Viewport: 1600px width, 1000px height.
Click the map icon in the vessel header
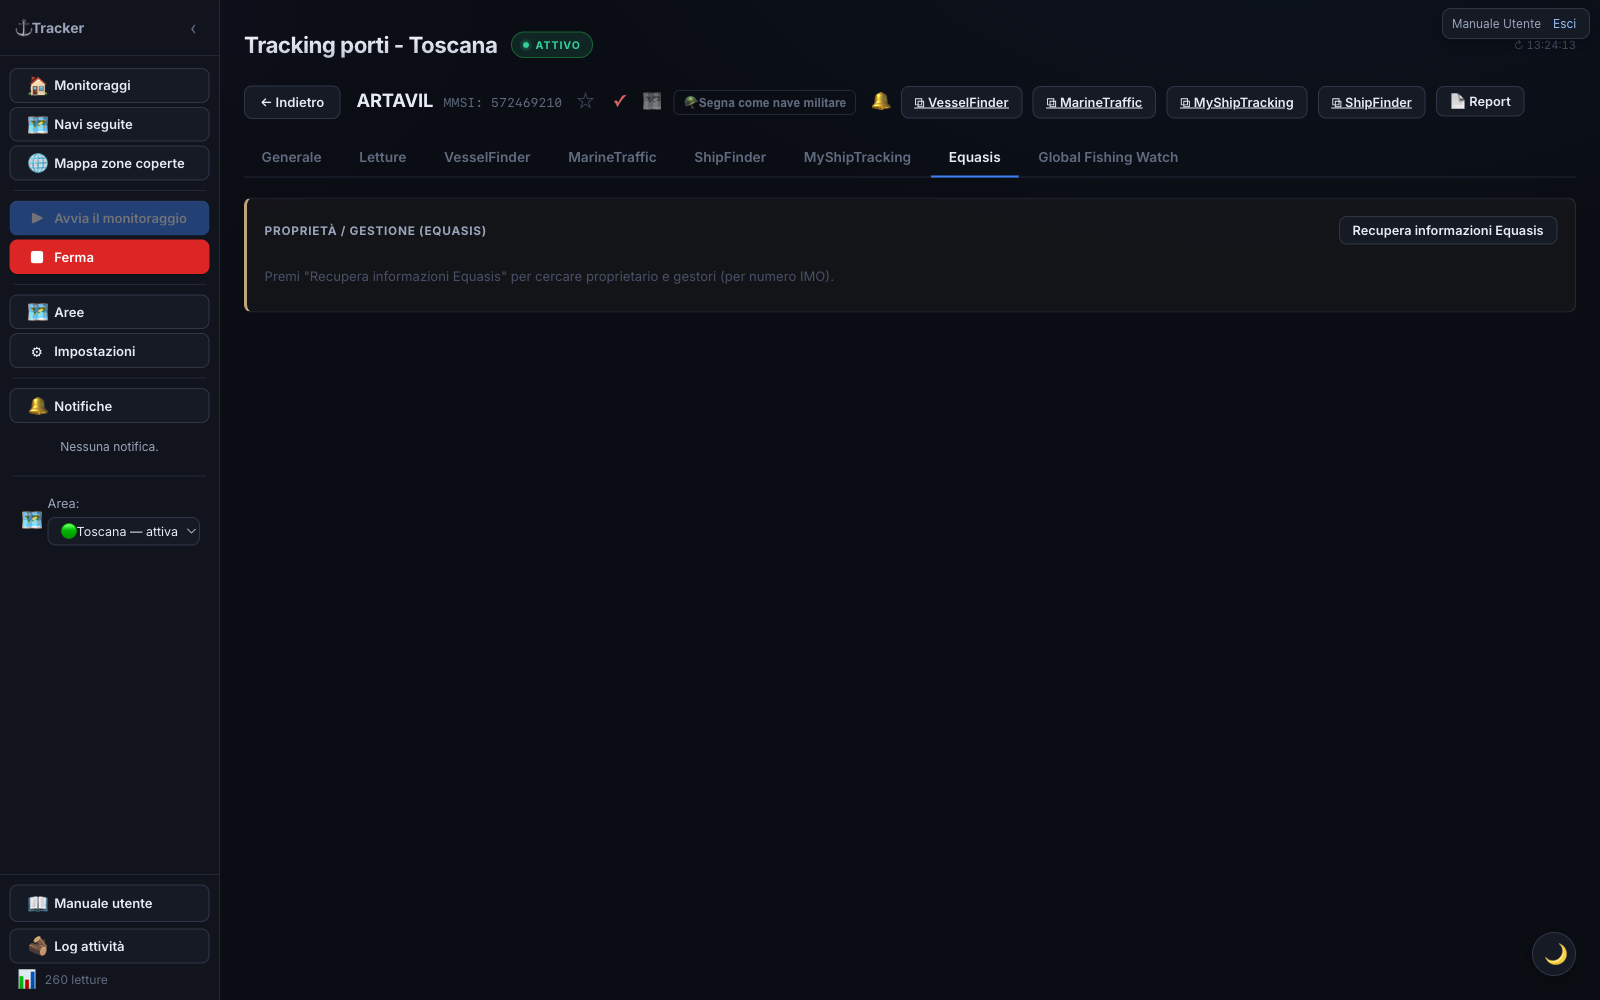tap(652, 101)
